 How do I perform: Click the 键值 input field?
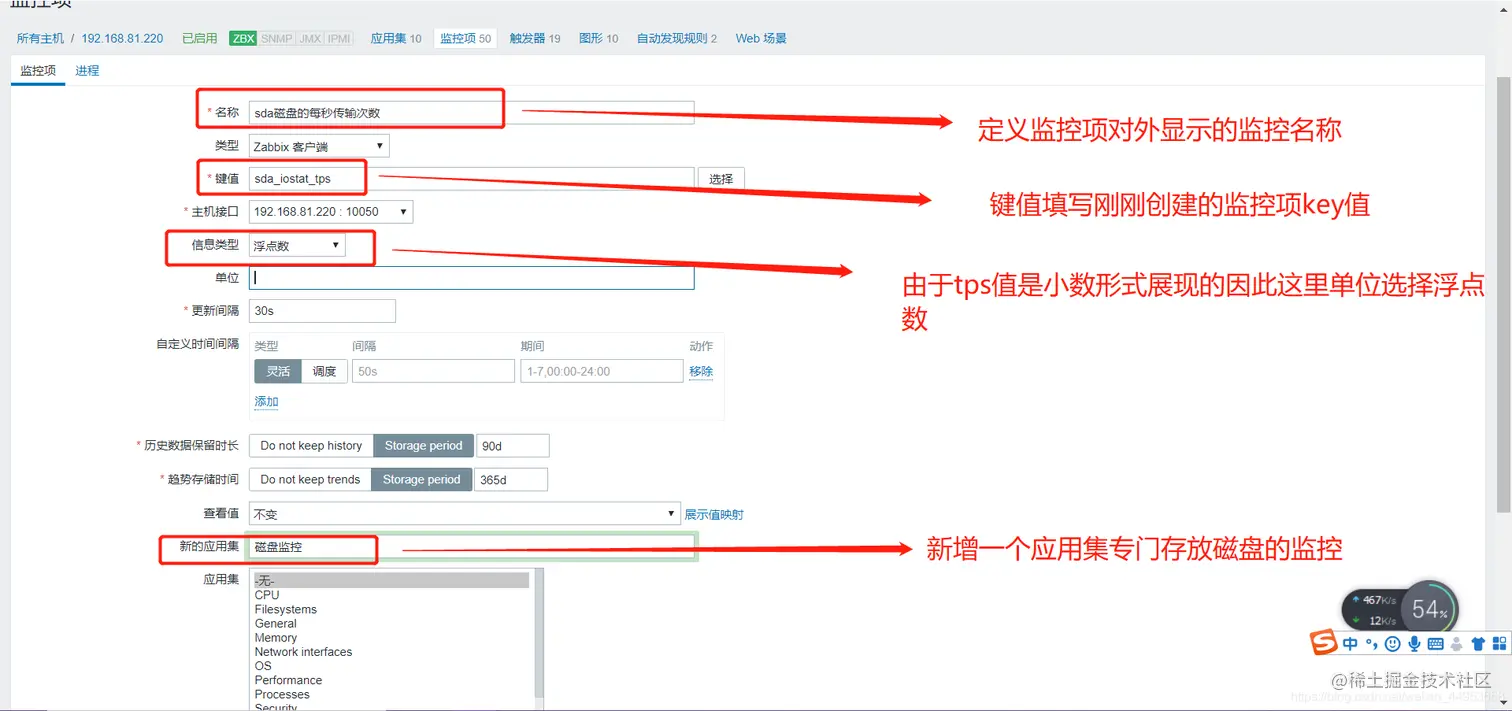click(471, 179)
